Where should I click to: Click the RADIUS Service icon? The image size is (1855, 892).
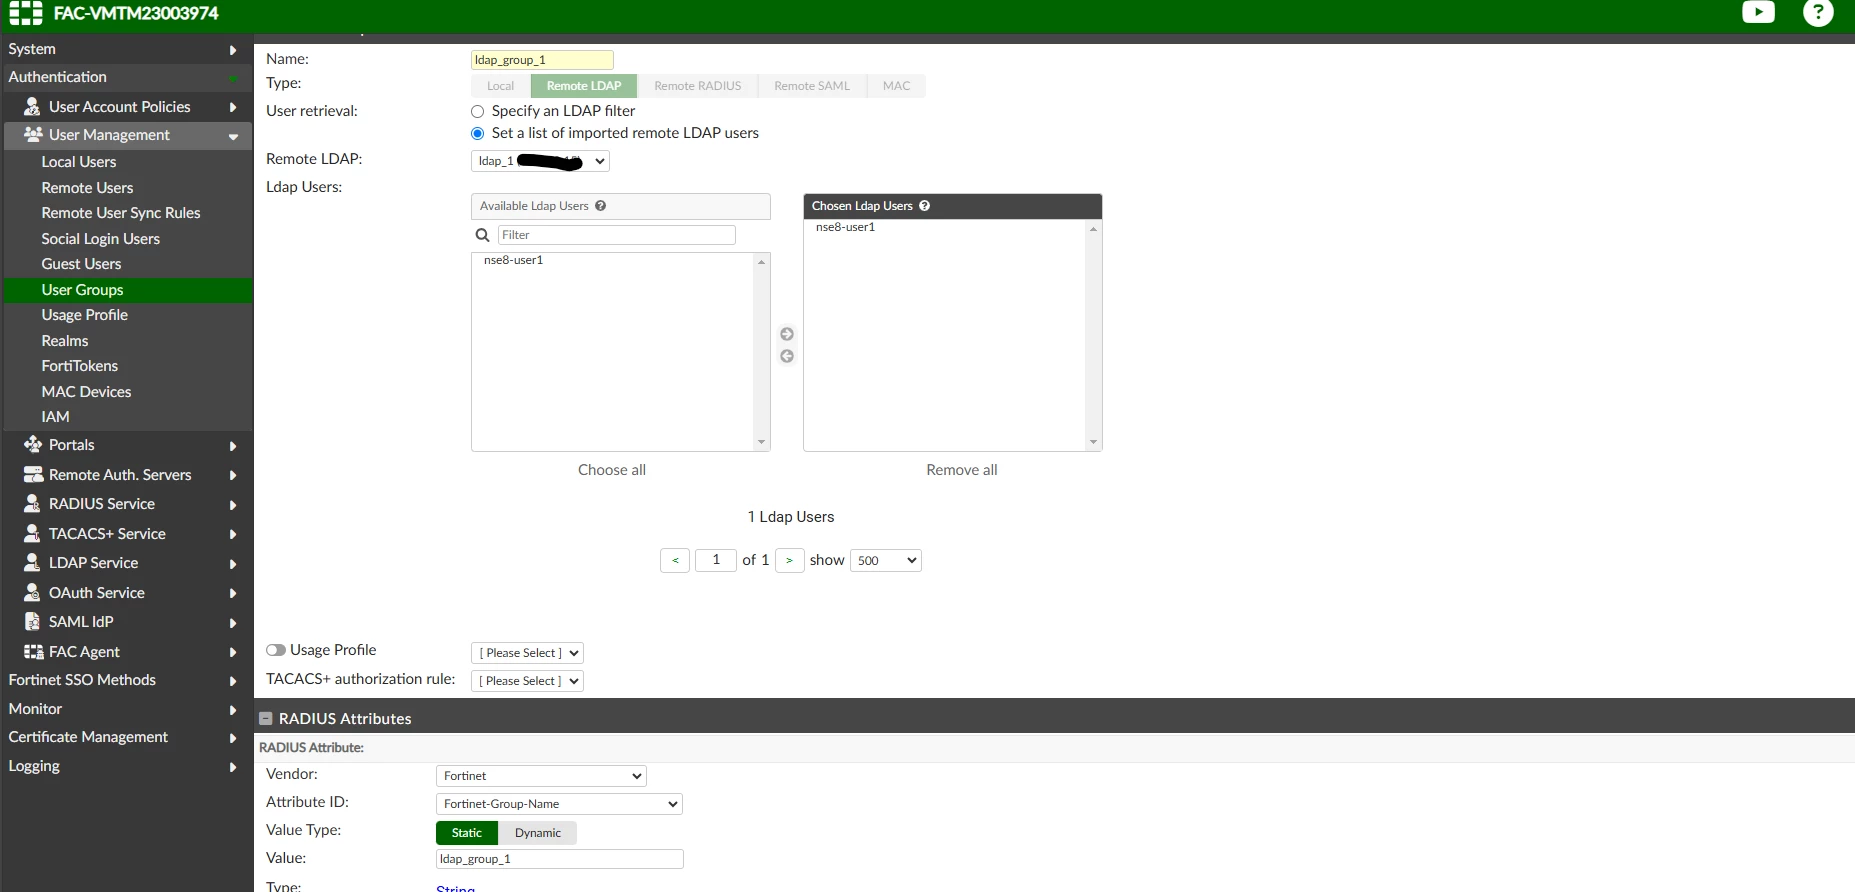pyautogui.click(x=33, y=503)
